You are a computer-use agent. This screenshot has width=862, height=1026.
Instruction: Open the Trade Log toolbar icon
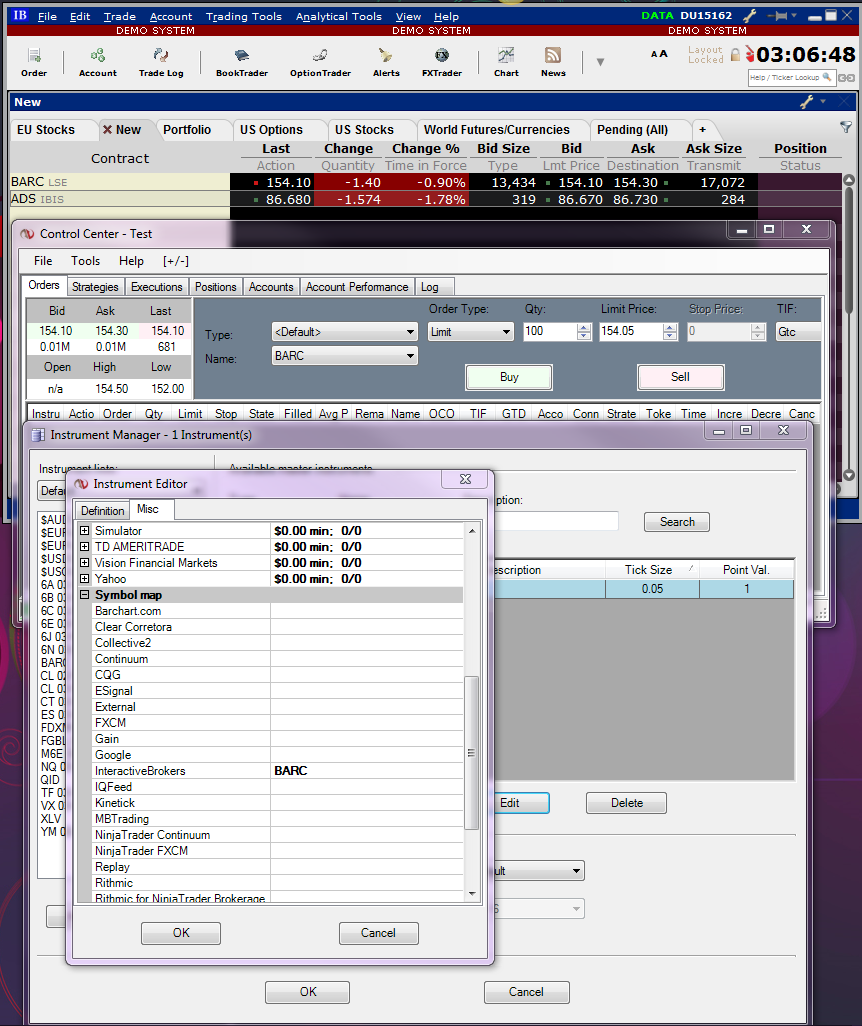pyautogui.click(x=161, y=62)
